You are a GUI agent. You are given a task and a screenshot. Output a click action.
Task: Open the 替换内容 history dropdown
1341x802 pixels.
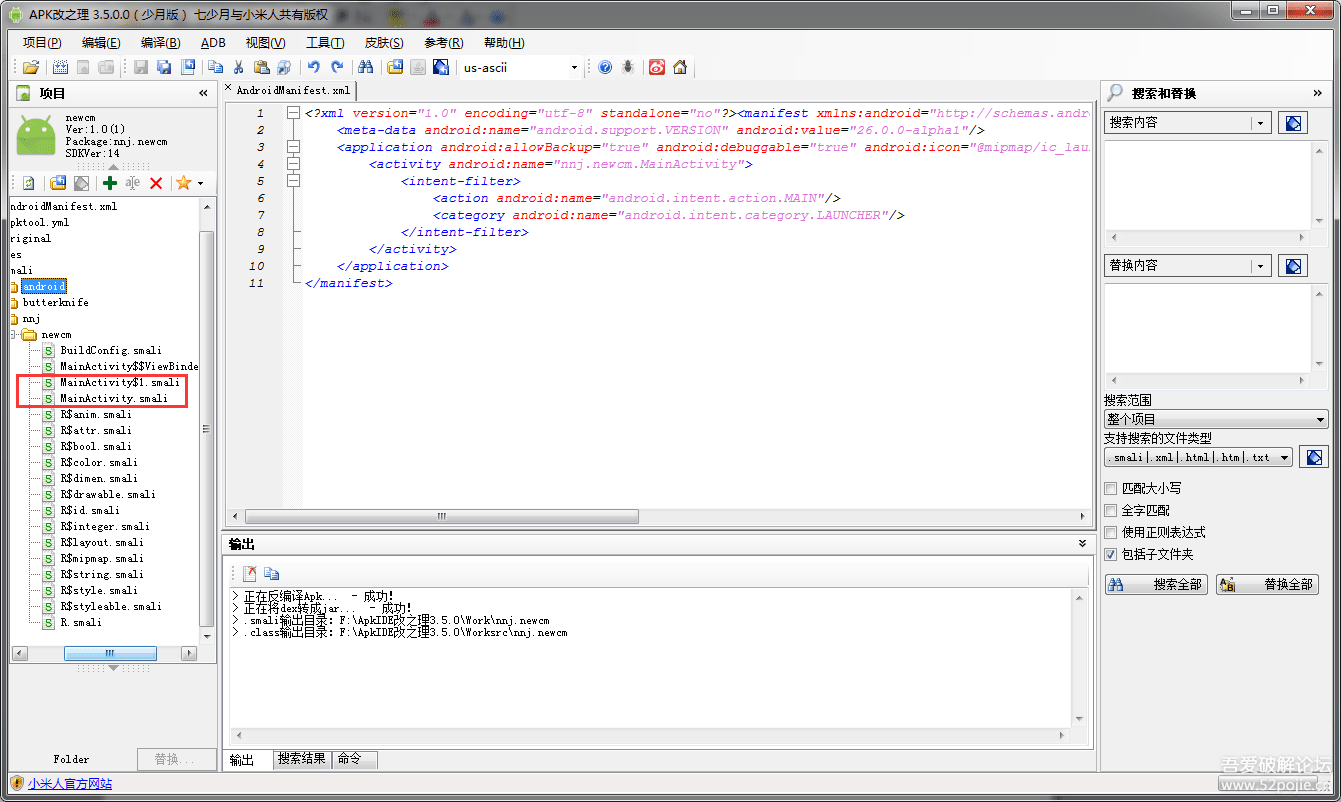[x=1260, y=266]
